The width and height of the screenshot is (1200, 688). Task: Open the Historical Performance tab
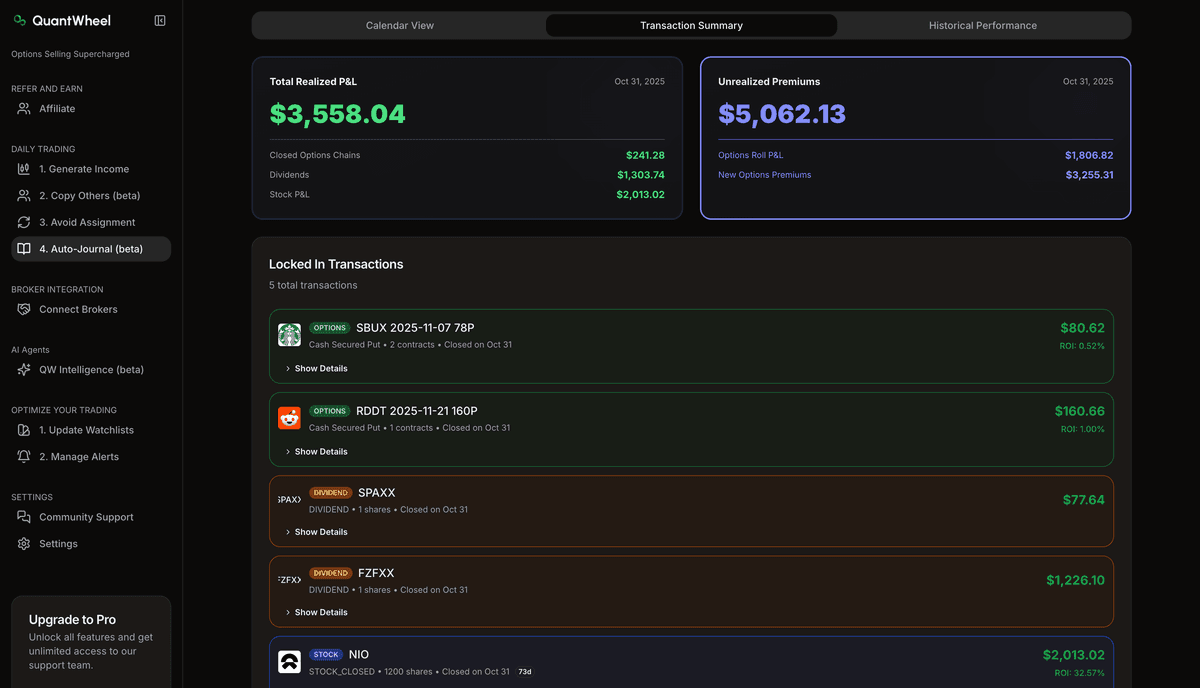(x=982, y=24)
